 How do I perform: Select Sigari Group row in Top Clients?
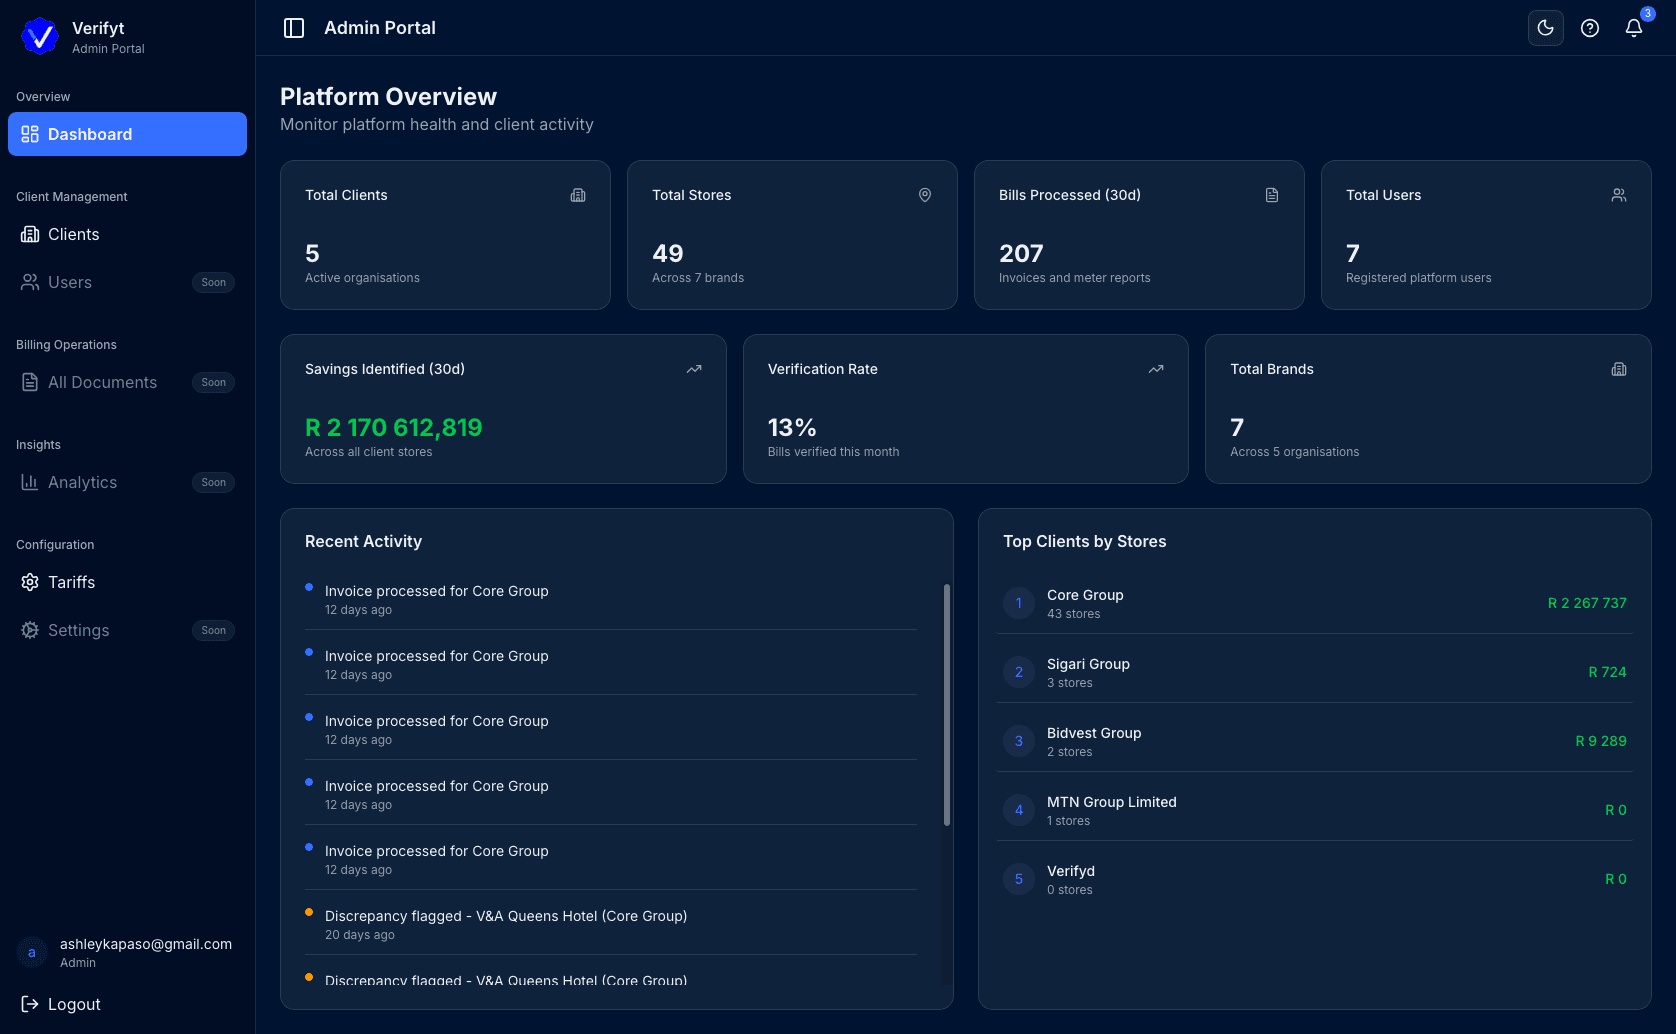point(1314,672)
